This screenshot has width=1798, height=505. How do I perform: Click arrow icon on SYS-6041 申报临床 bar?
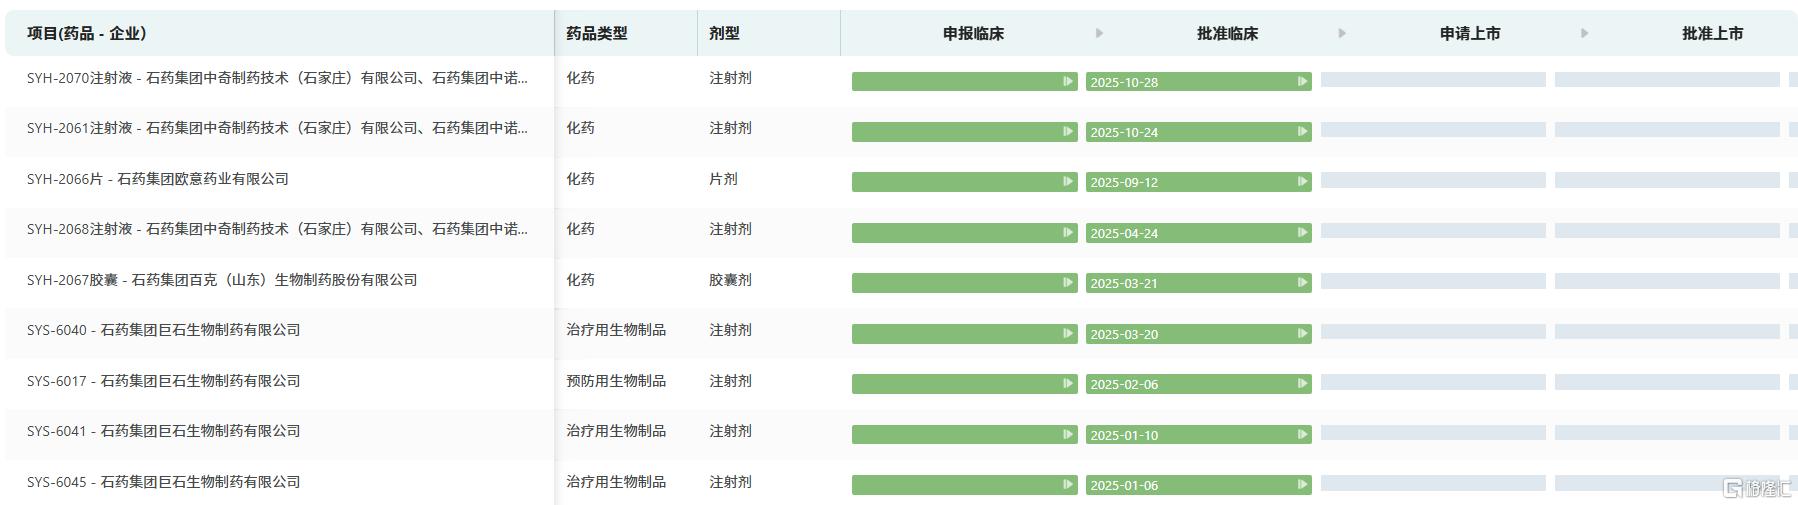tap(1068, 434)
